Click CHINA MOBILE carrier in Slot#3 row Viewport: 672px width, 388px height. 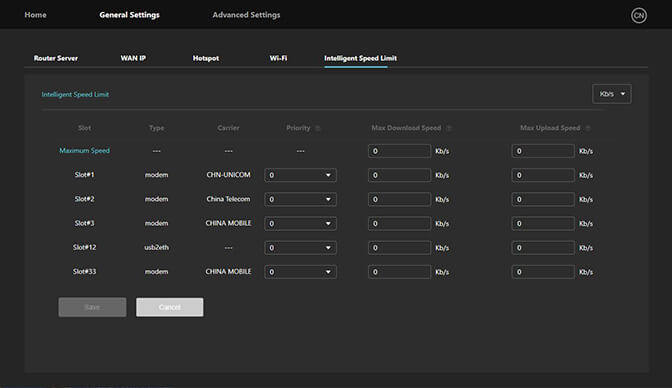(228, 223)
